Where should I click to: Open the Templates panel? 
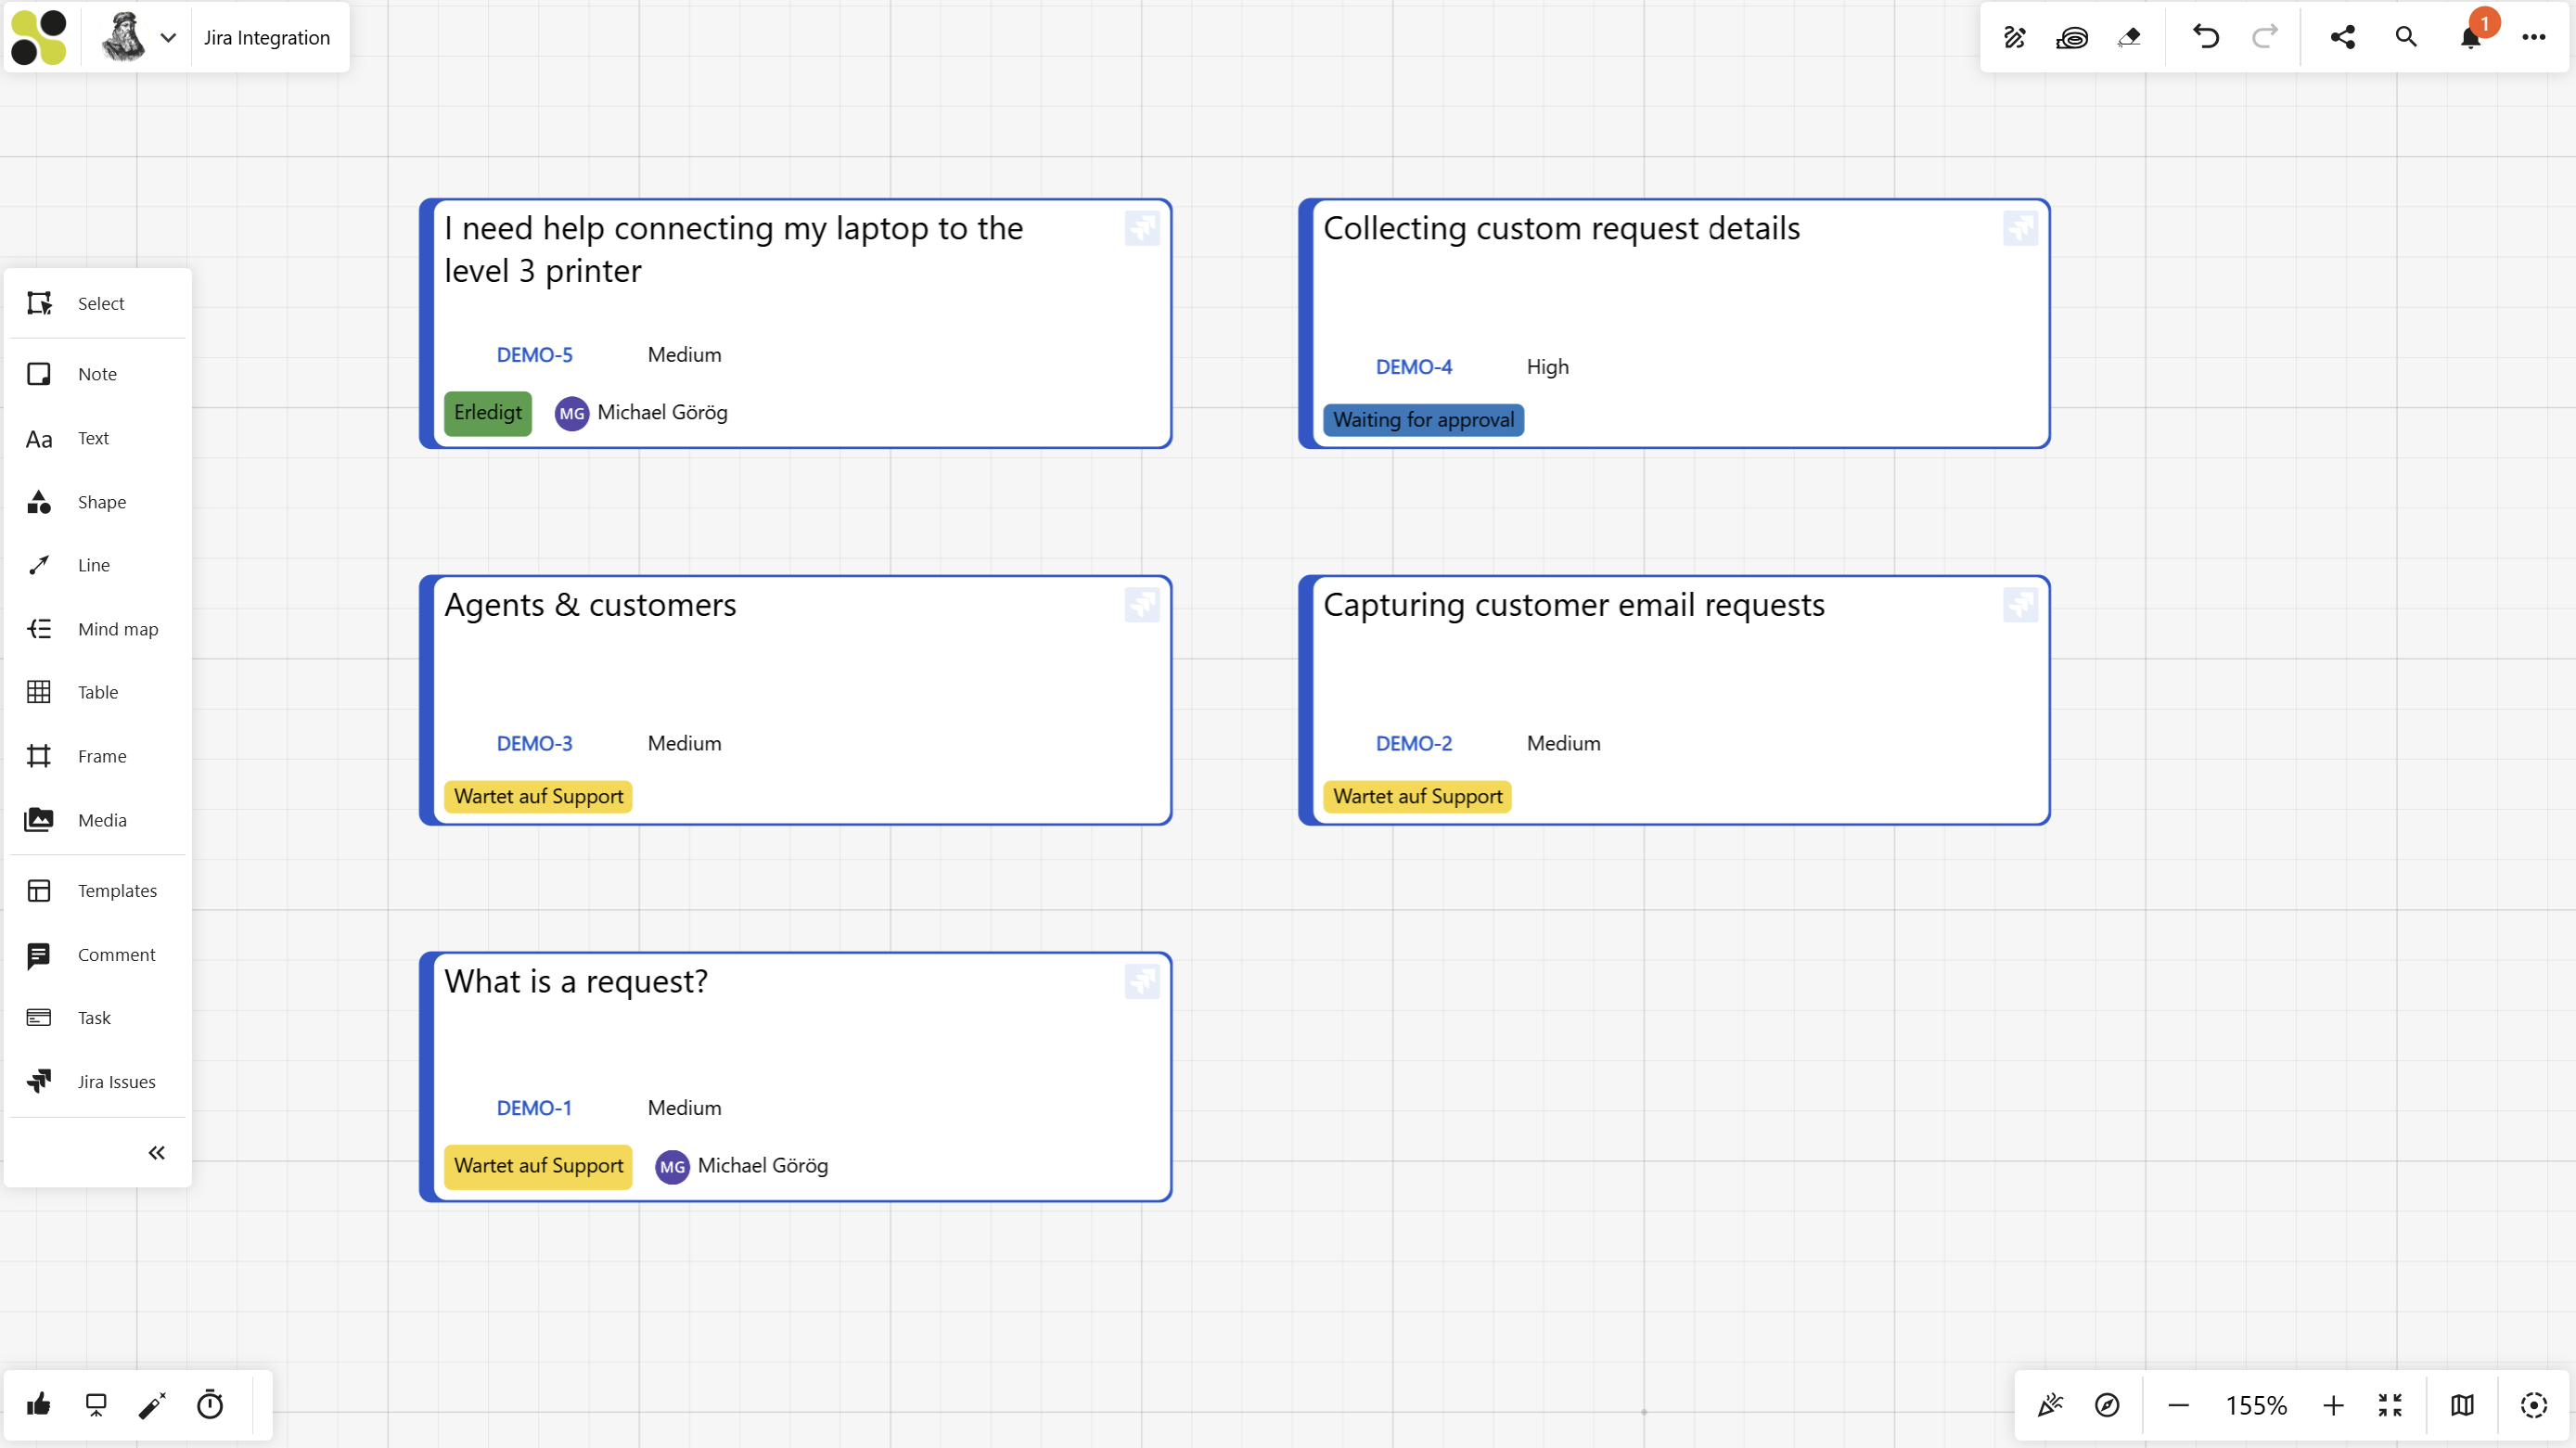click(x=97, y=890)
